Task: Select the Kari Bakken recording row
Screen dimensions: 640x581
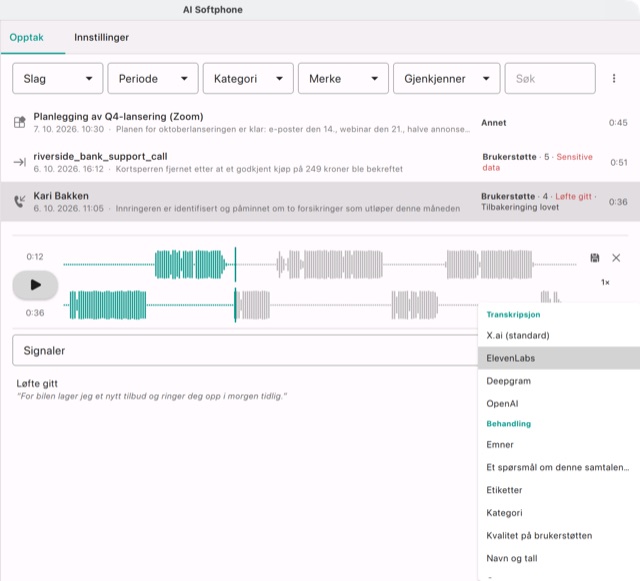Action: click(x=320, y=202)
